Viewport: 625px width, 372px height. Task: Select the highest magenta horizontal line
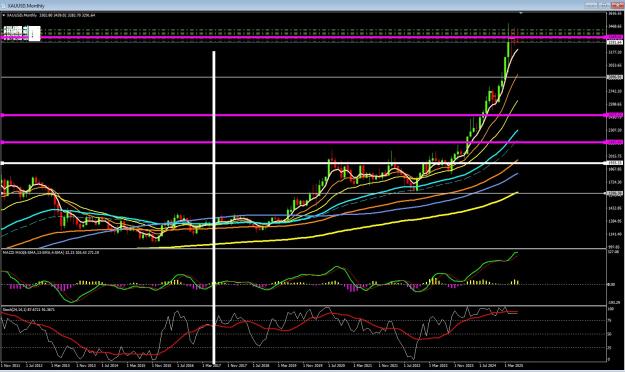coord(303,37)
